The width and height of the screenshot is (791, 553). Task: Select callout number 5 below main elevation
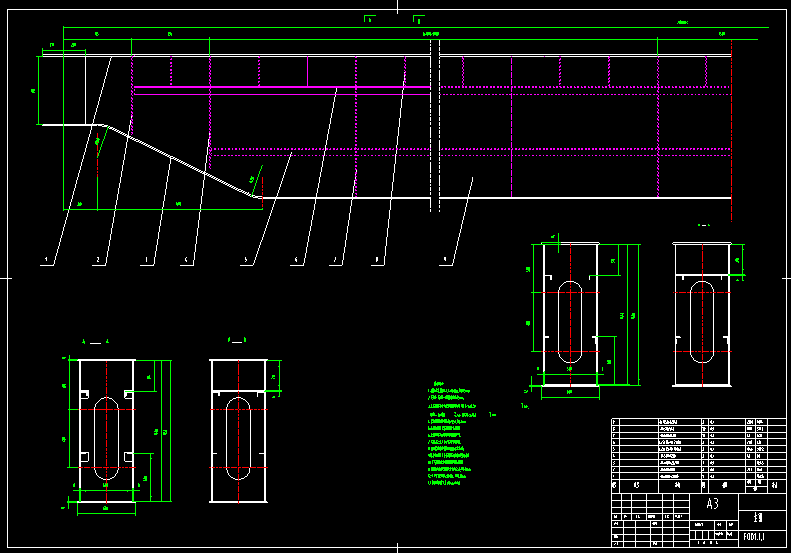[x=245, y=260]
